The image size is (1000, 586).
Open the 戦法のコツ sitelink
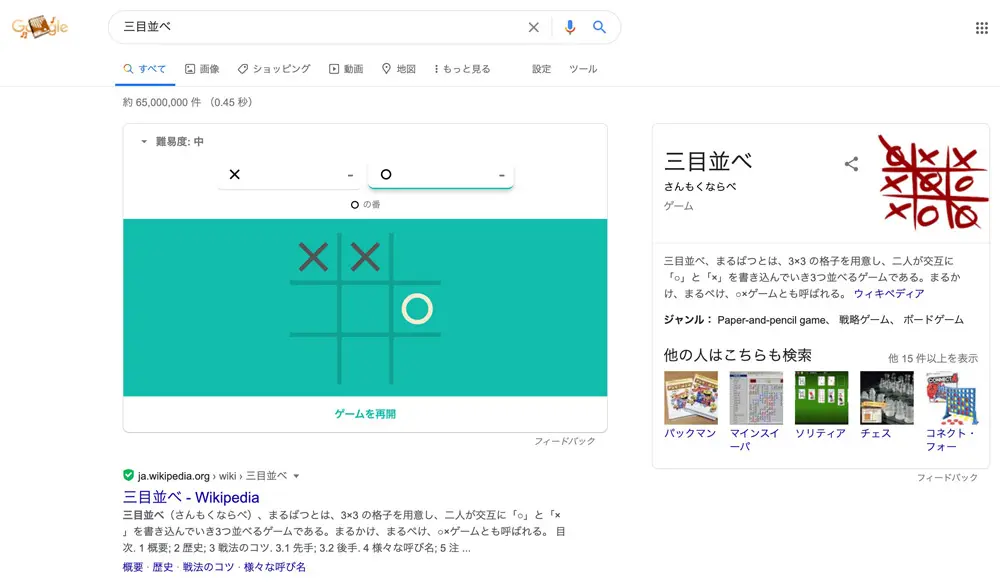click(209, 567)
